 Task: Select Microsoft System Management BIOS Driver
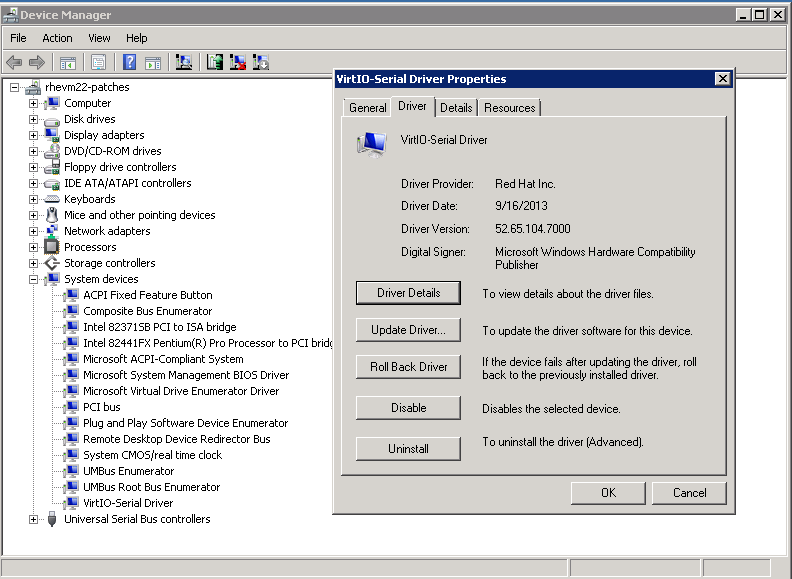pos(186,375)
